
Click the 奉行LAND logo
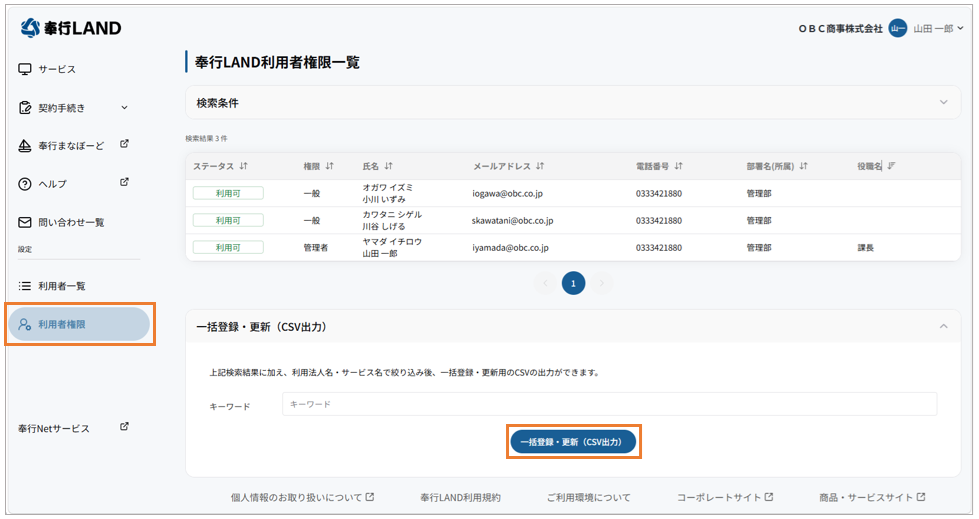click(x=71, y=28)
